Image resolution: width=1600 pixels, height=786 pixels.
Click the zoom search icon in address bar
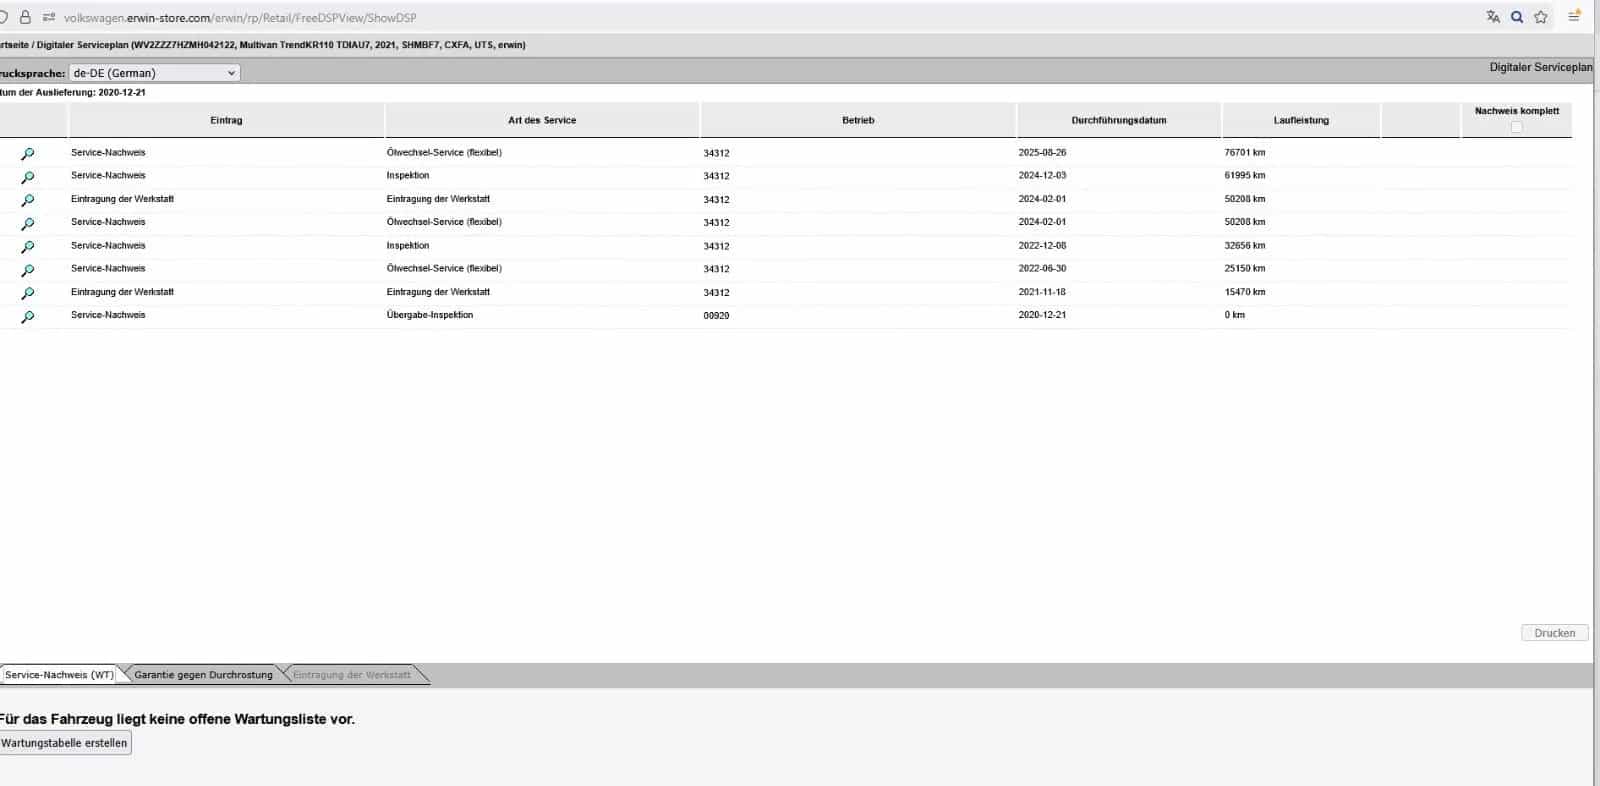1517,17
